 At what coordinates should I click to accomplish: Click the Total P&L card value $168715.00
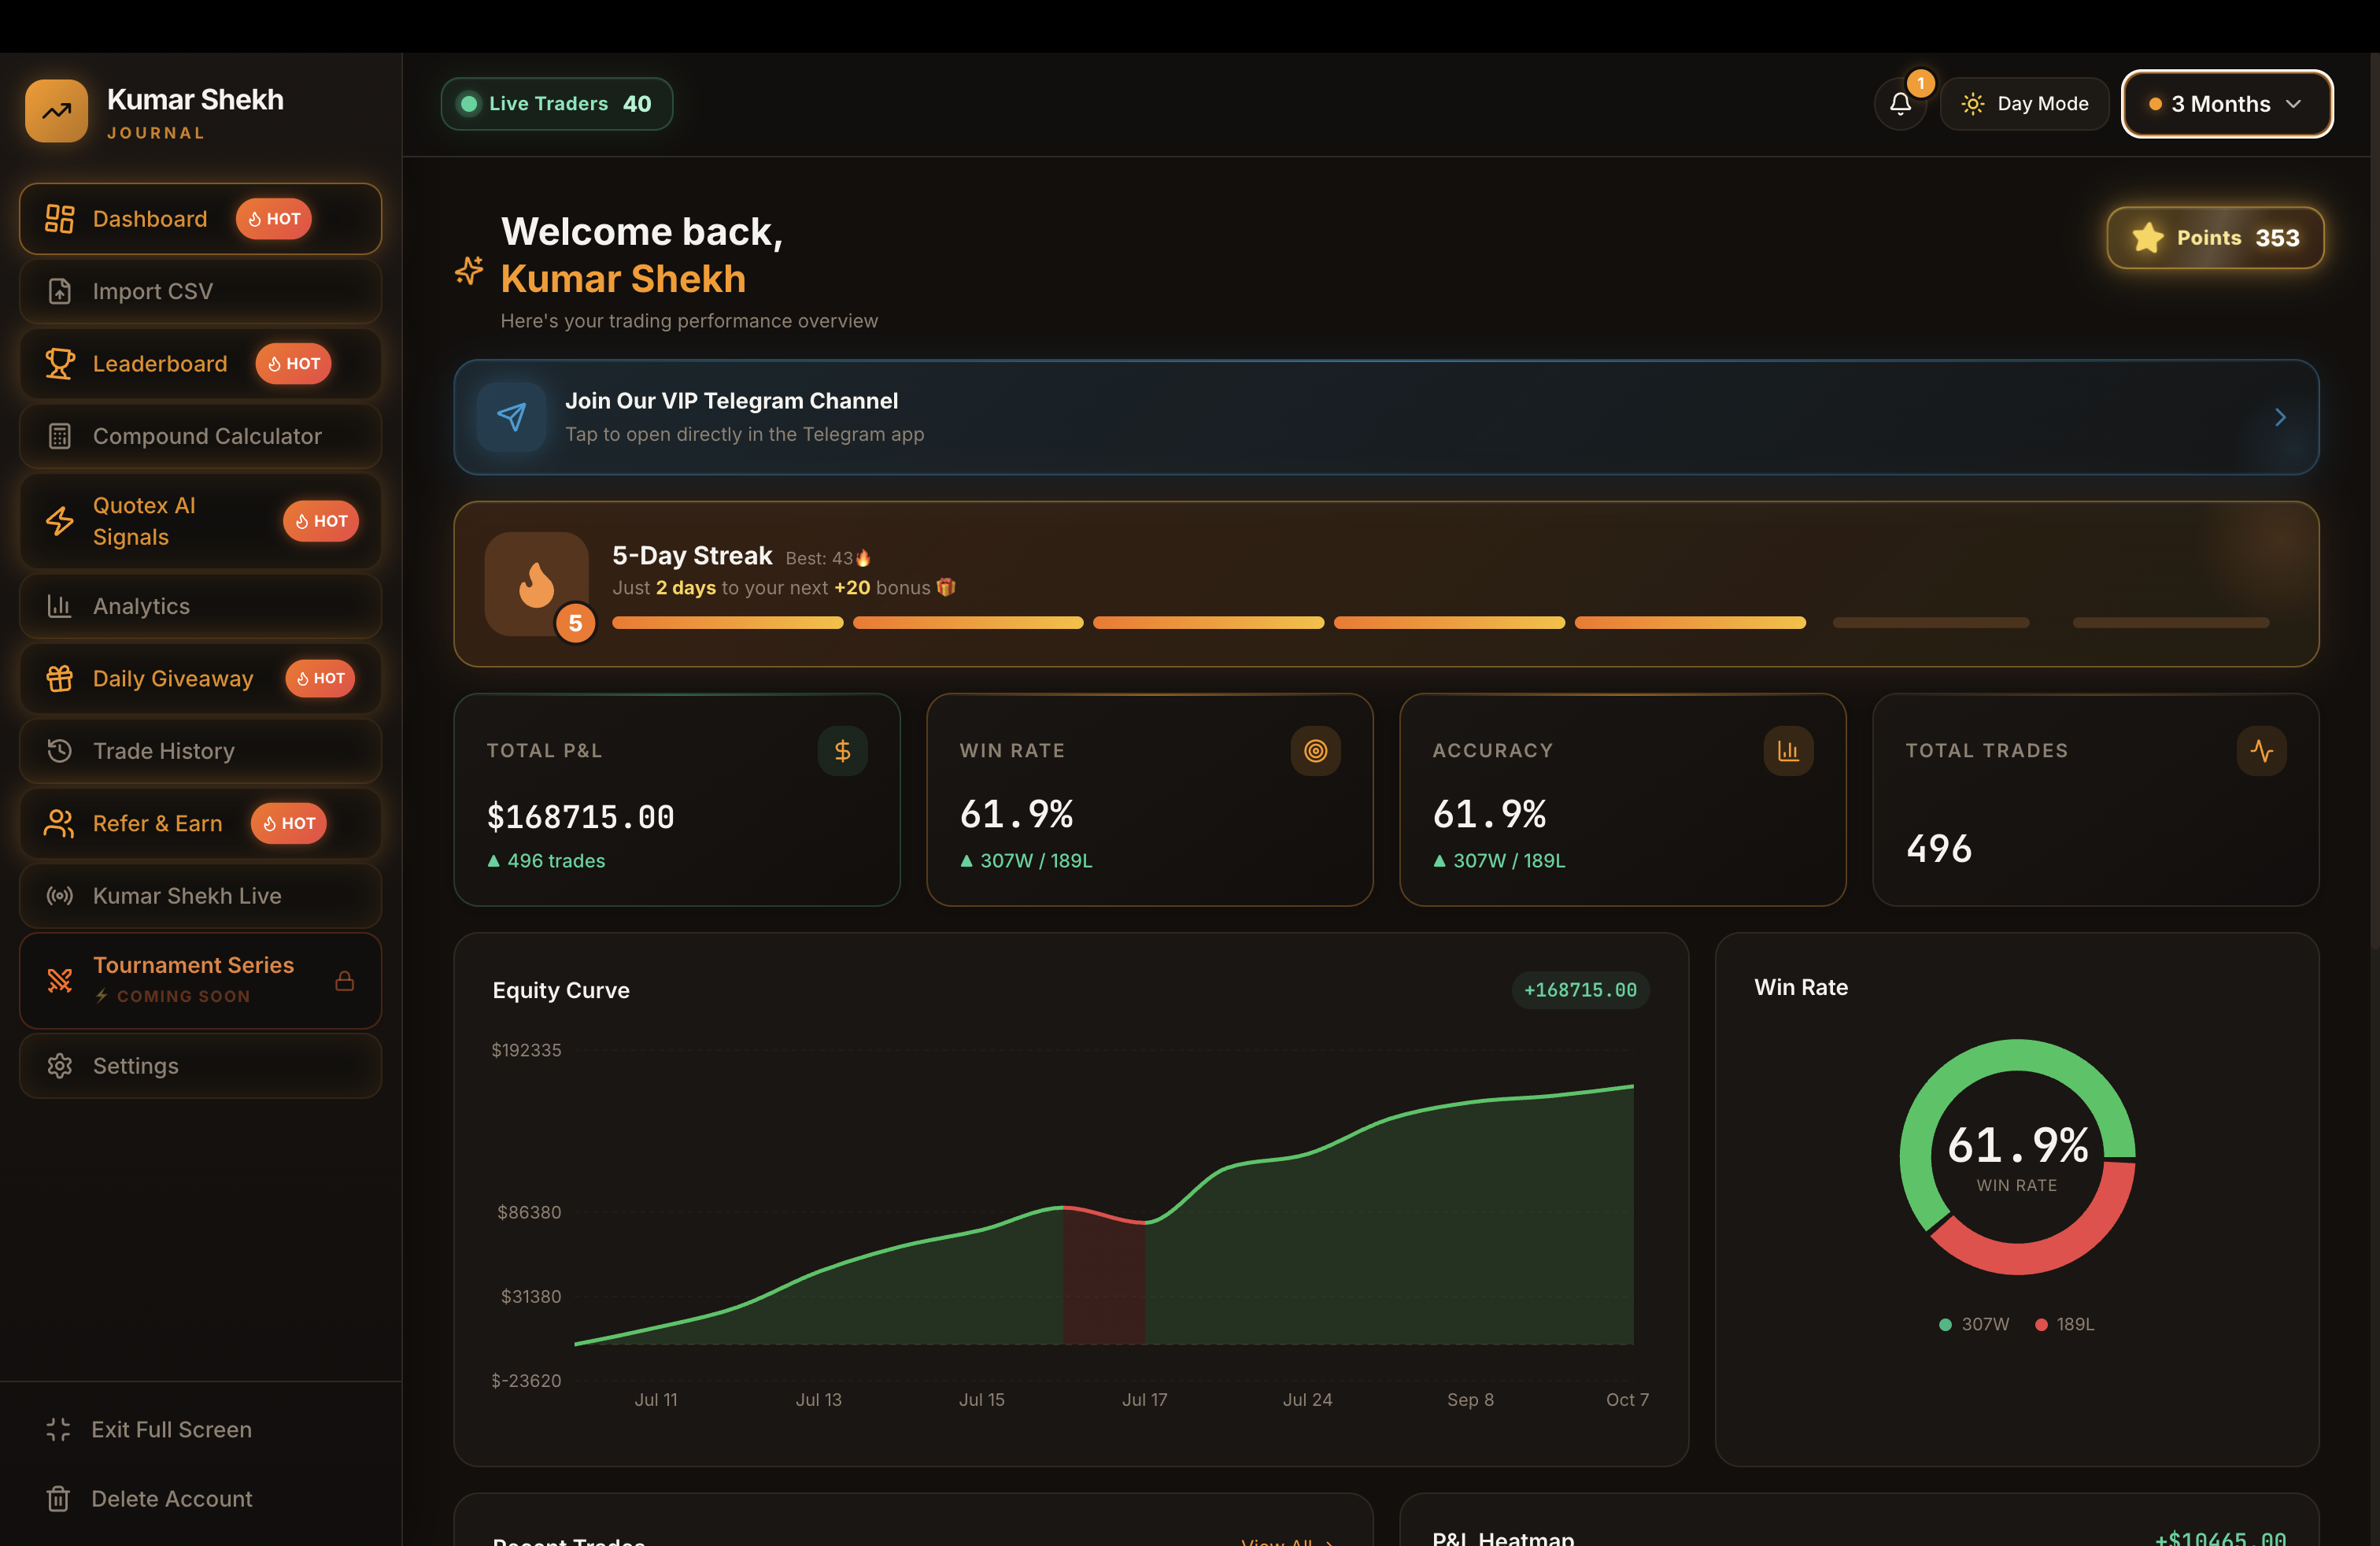tap(580, 817)
